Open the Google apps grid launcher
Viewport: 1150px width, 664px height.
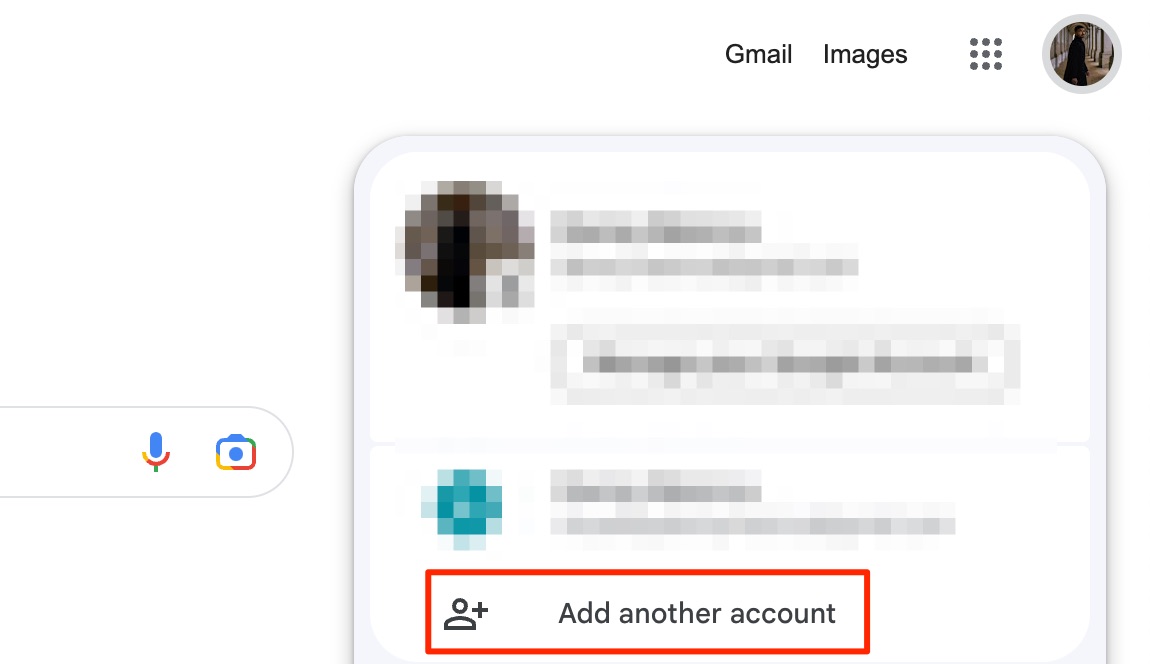(985, 54)
